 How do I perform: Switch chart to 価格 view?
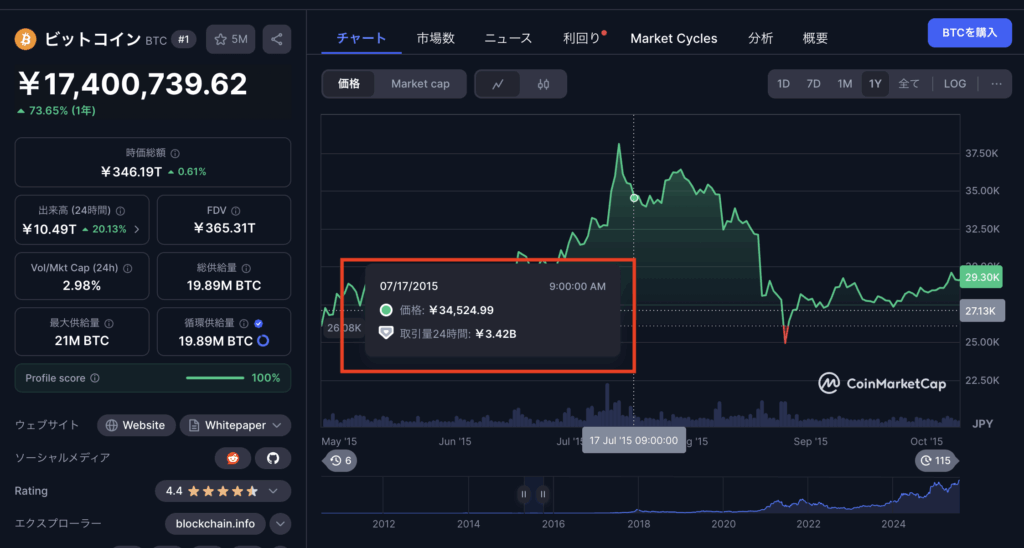click(x=349, y=84)
